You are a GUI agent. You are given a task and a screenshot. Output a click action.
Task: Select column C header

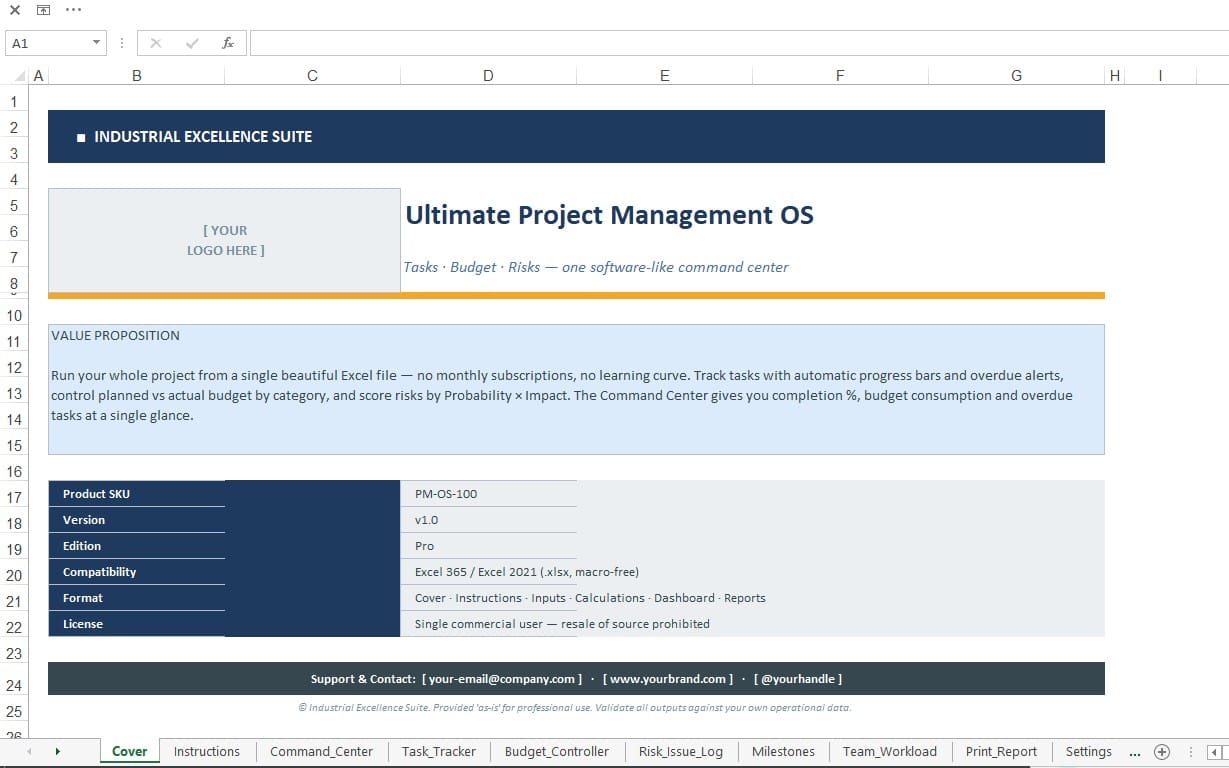313,76
